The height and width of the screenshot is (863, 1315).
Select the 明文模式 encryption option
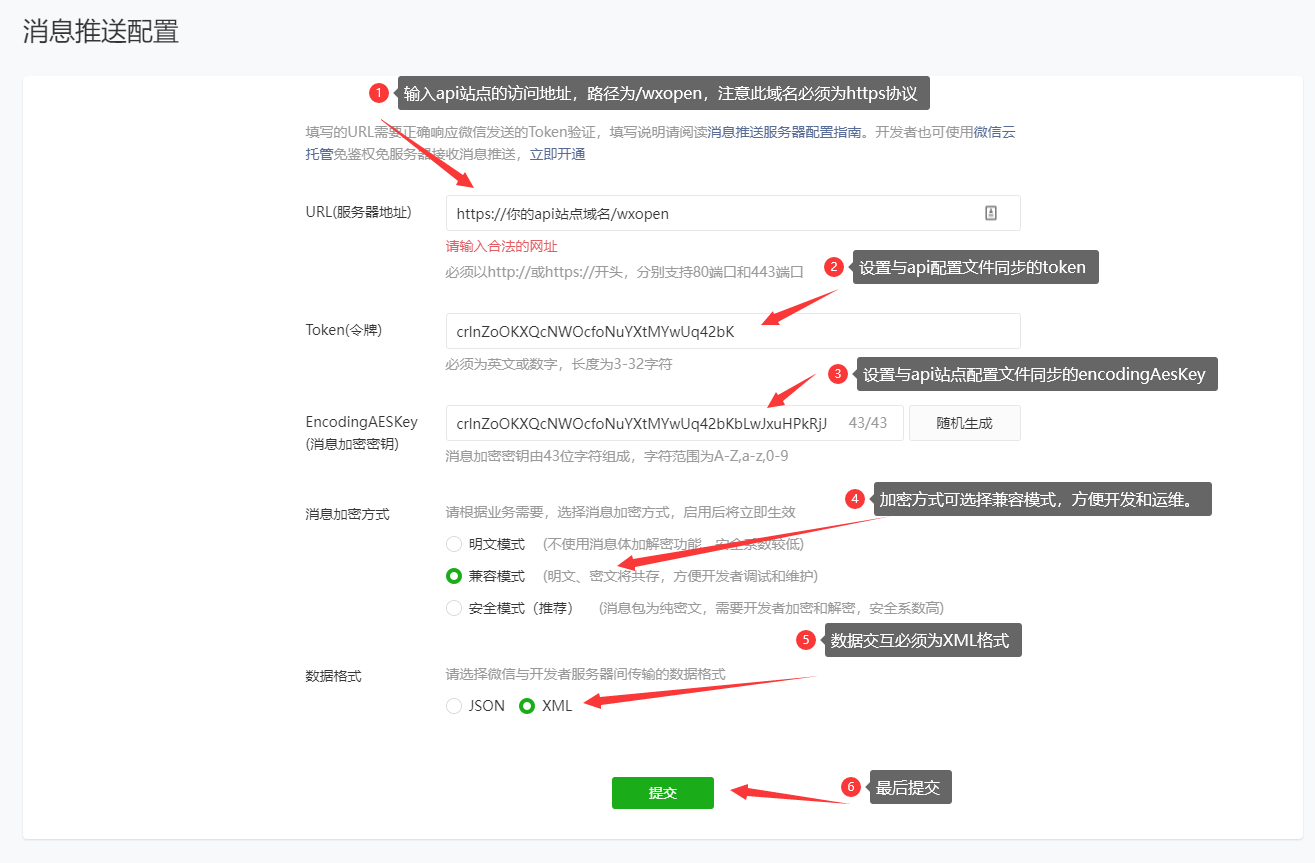[454, 545]
